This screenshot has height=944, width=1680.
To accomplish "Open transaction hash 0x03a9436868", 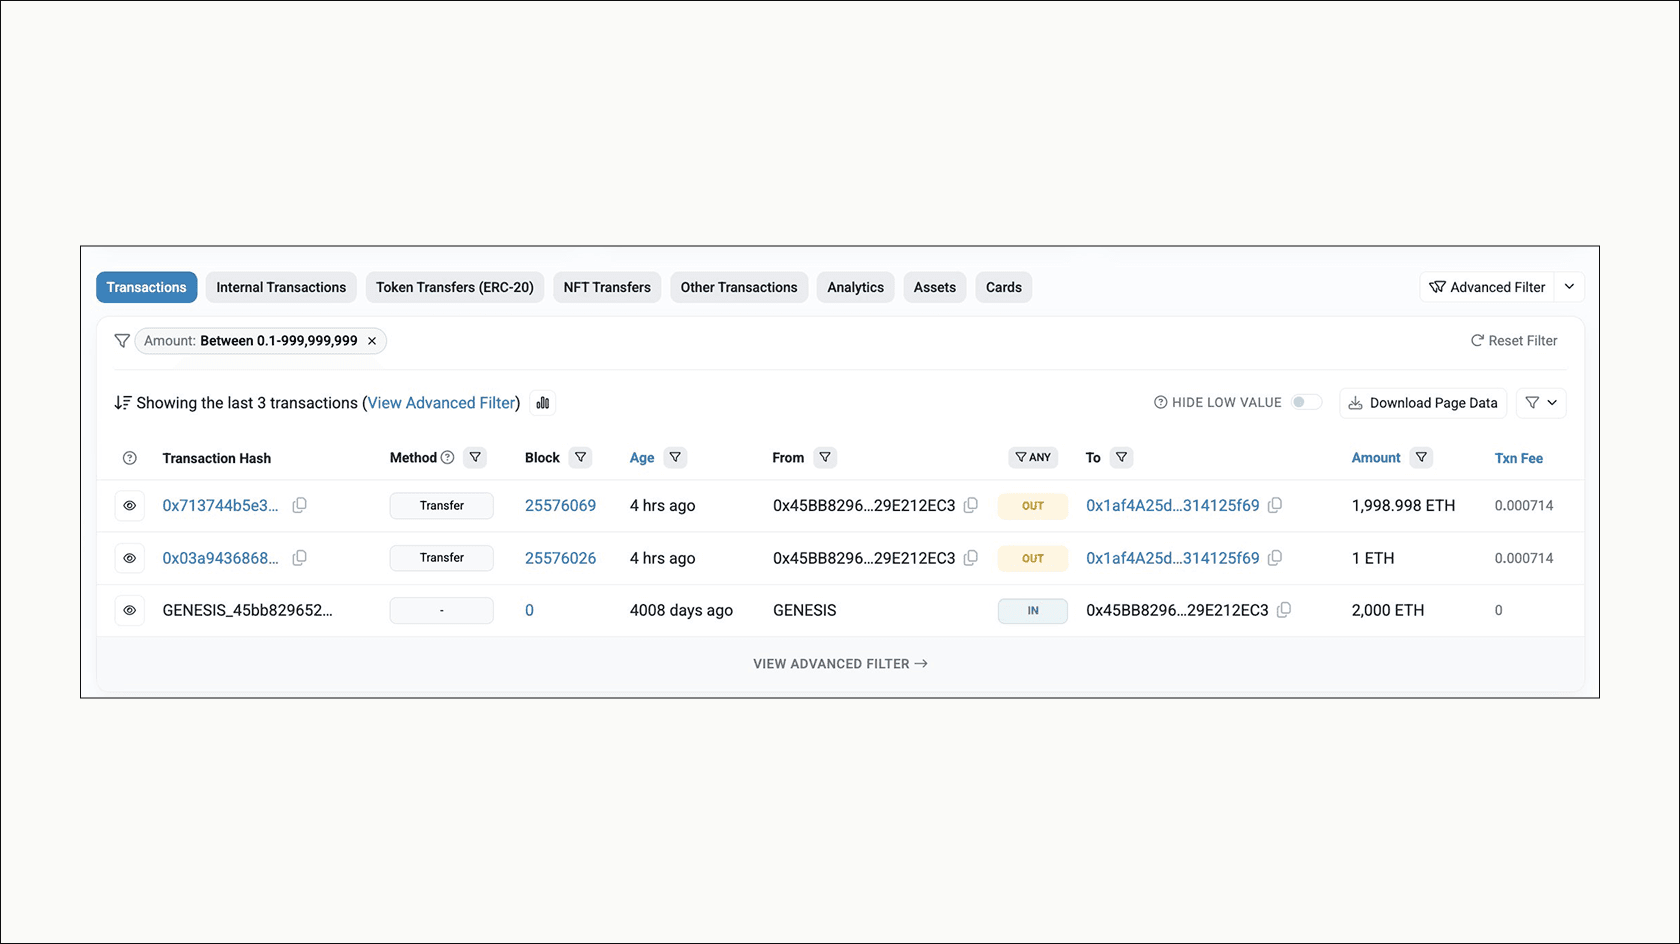I will pyautogui.click(x=220, y=558).
